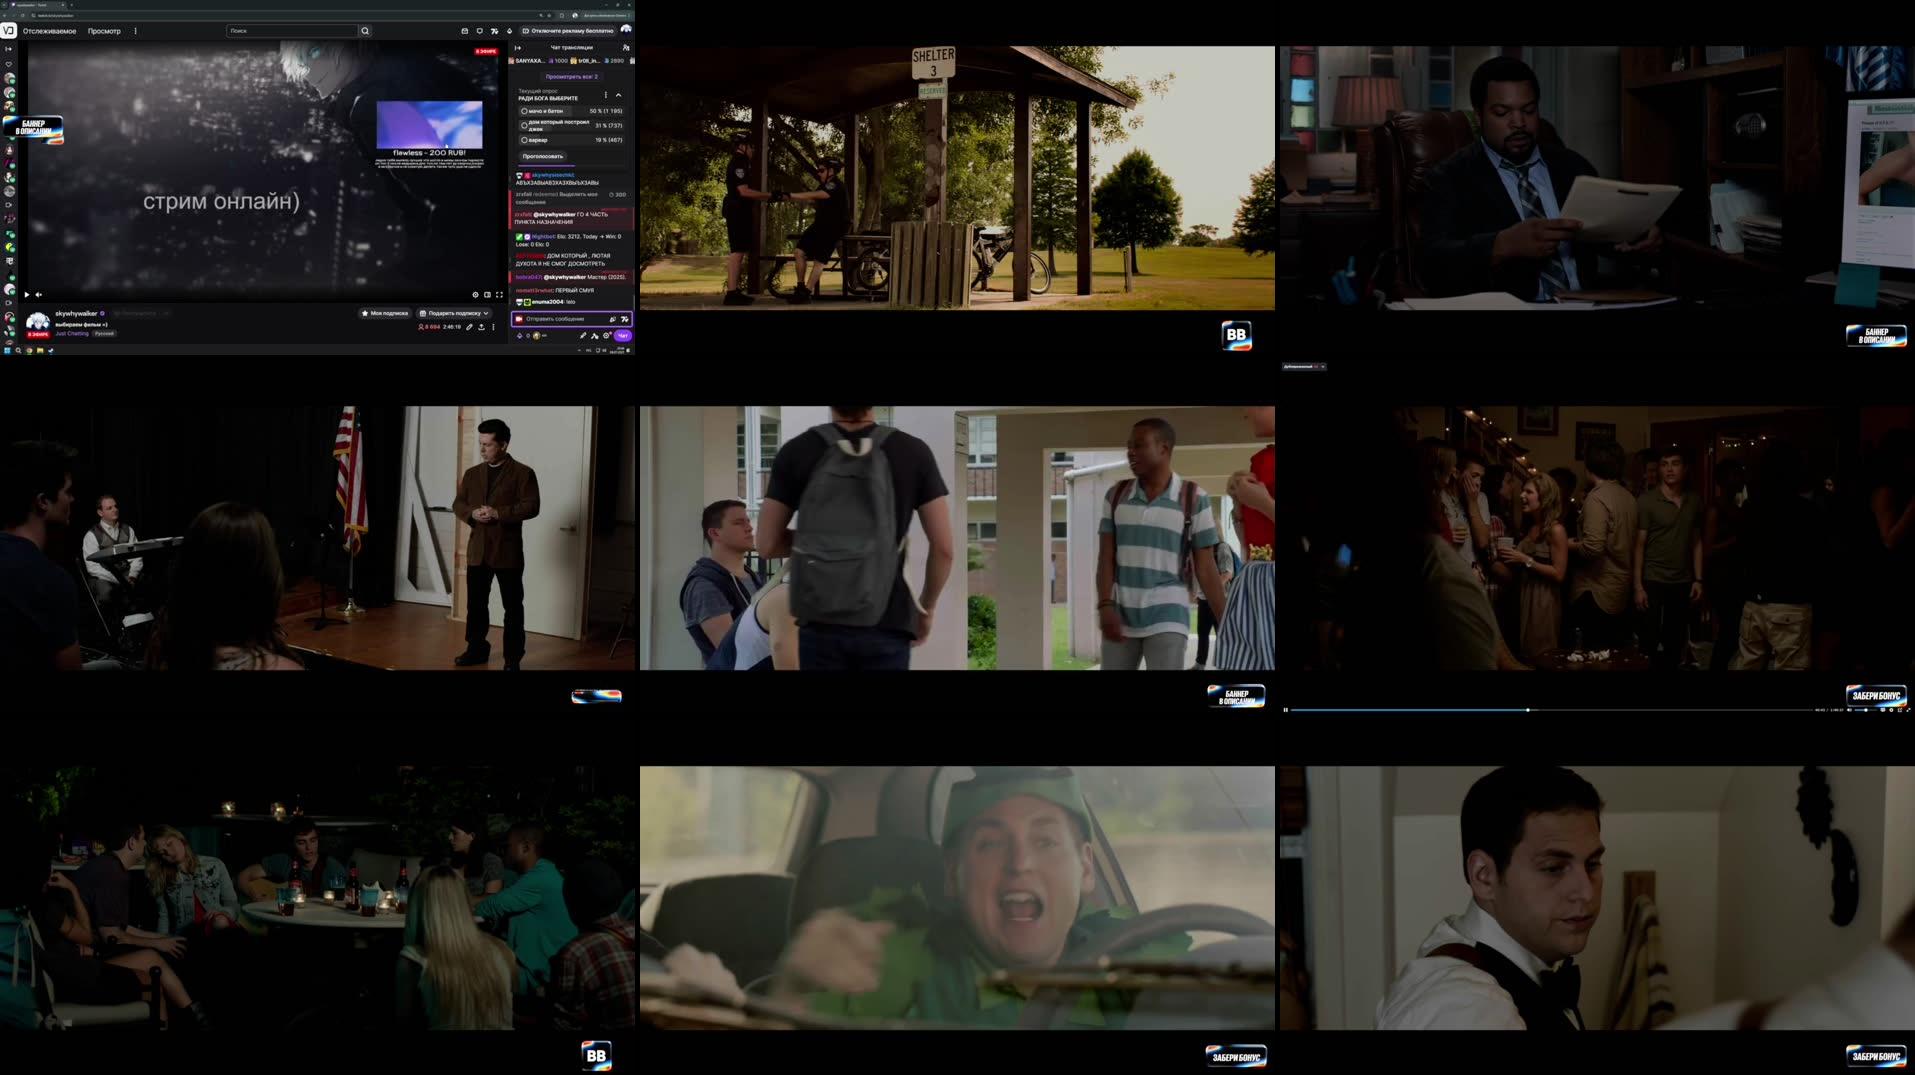
Task: Click 'Просмотреть все: 2' link in chat
Action: pyautogui.click(x=572, y=76)
